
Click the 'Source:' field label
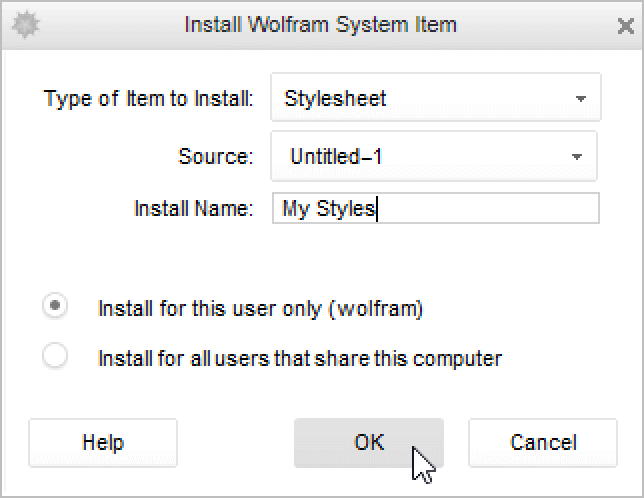(216, 156)
